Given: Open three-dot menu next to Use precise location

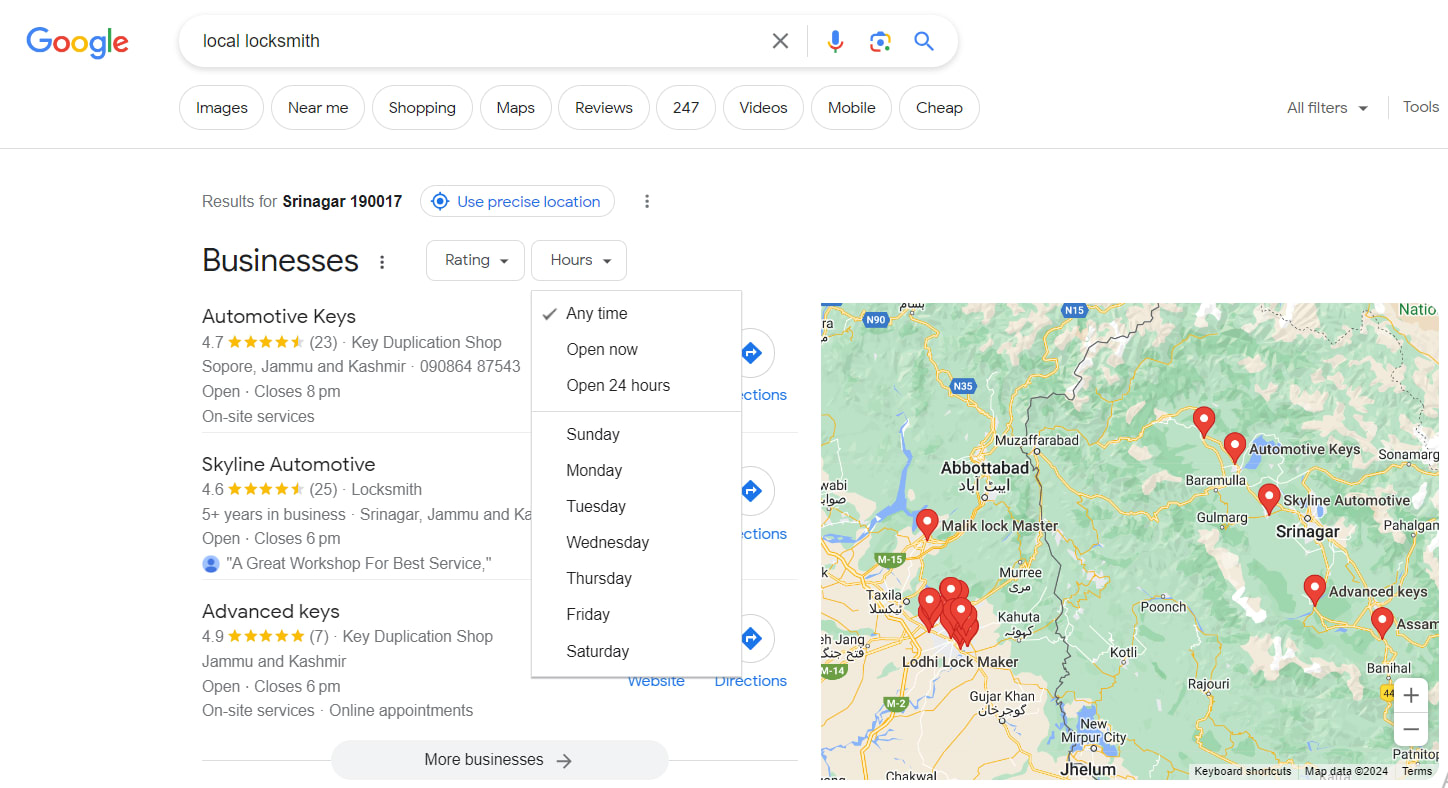Looking at the screenshot, I should coord(647,201).
